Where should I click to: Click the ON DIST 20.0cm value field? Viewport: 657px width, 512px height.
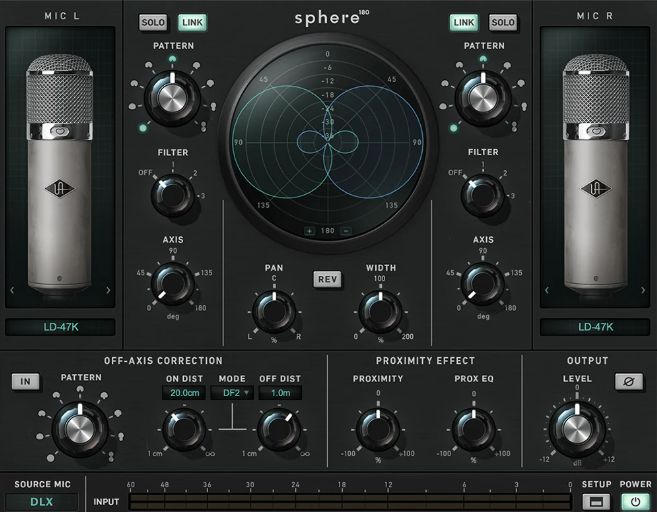(184, 393)
